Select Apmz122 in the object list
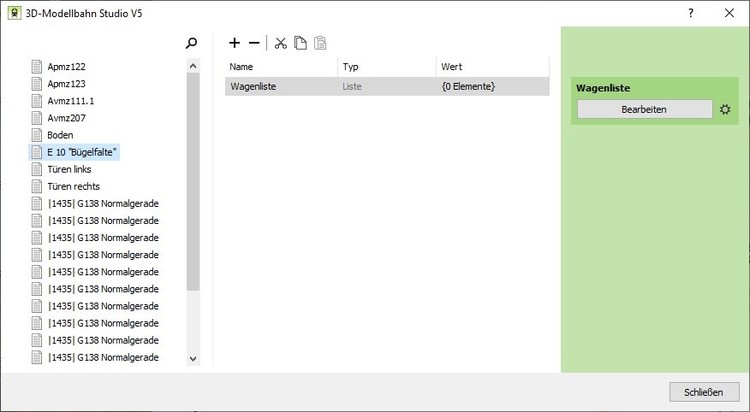Image resolution: width=750 pixels, height=412 pixels. tap(66, 67)
